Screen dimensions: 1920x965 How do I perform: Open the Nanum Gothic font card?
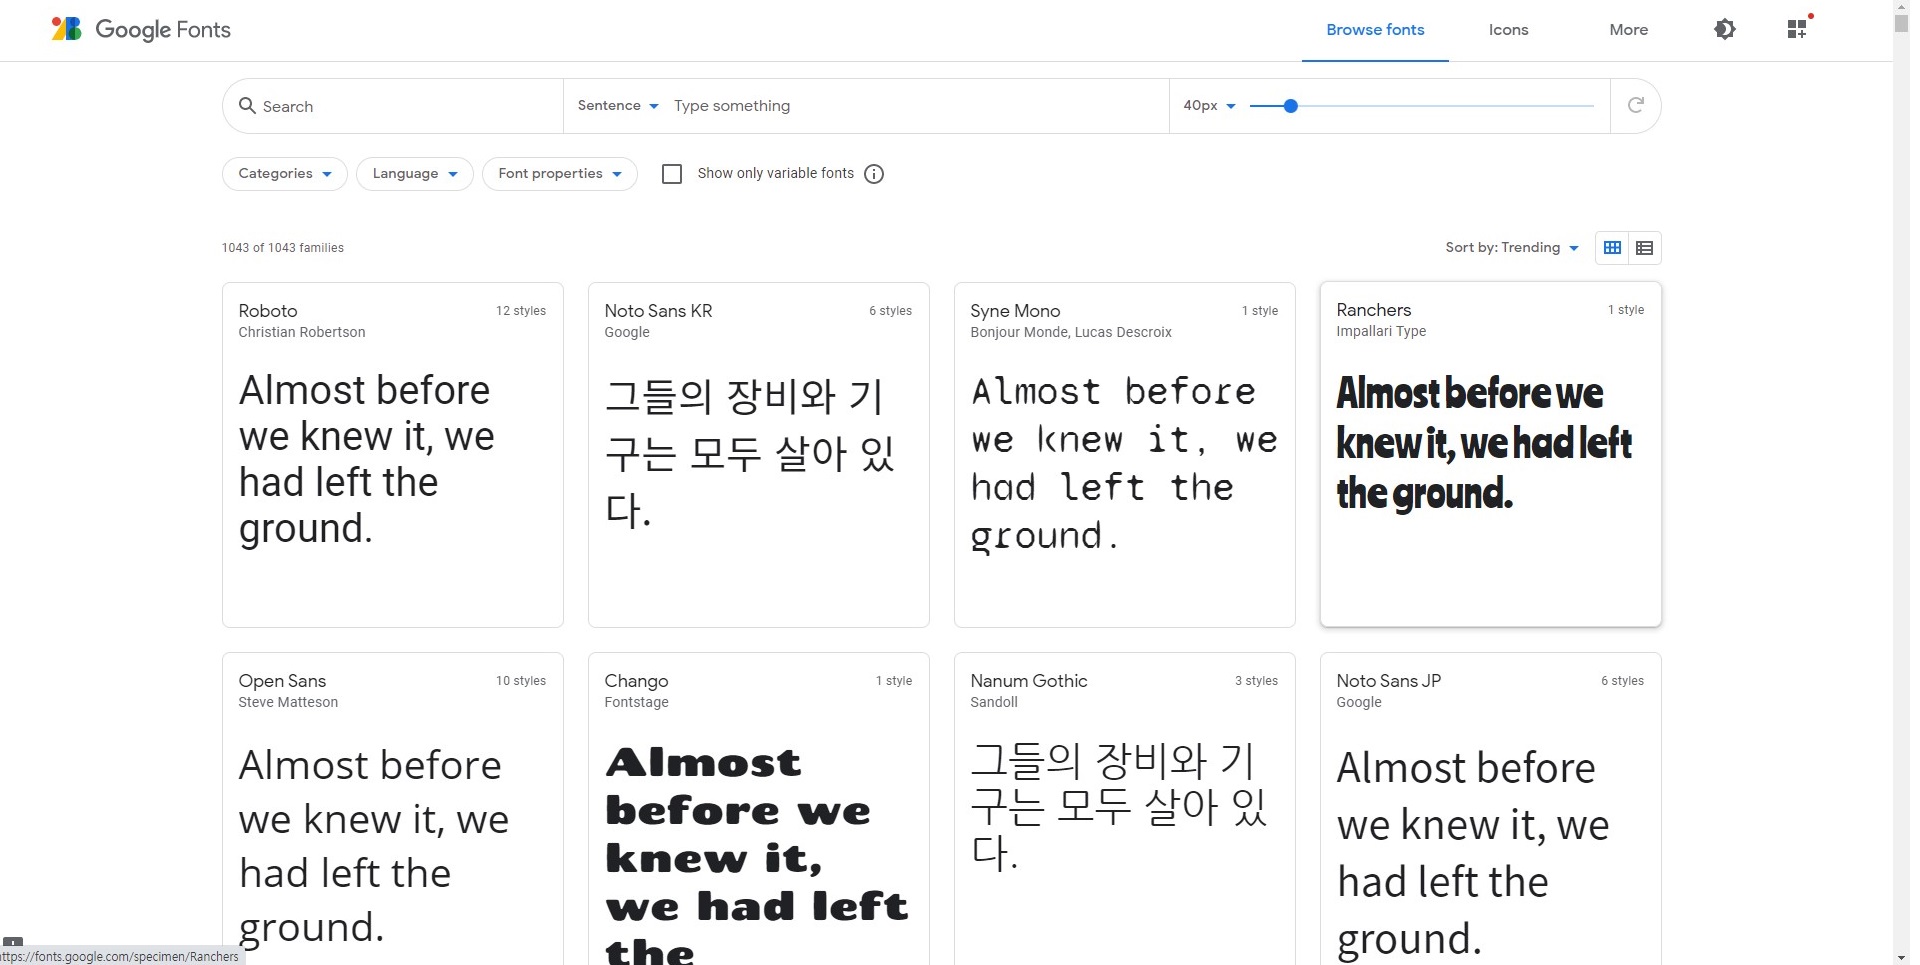(1125, 808)
